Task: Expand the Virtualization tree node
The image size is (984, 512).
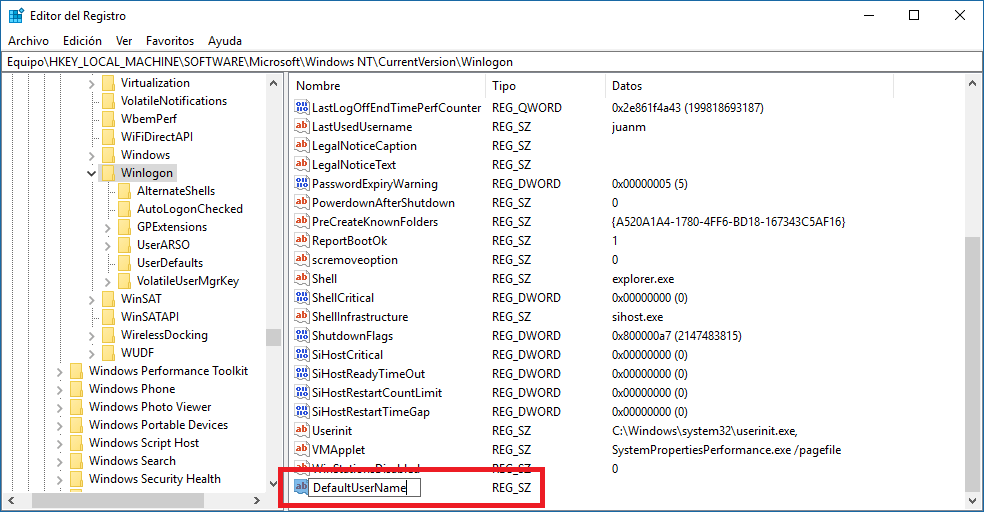Action: (x=92, y=83)
